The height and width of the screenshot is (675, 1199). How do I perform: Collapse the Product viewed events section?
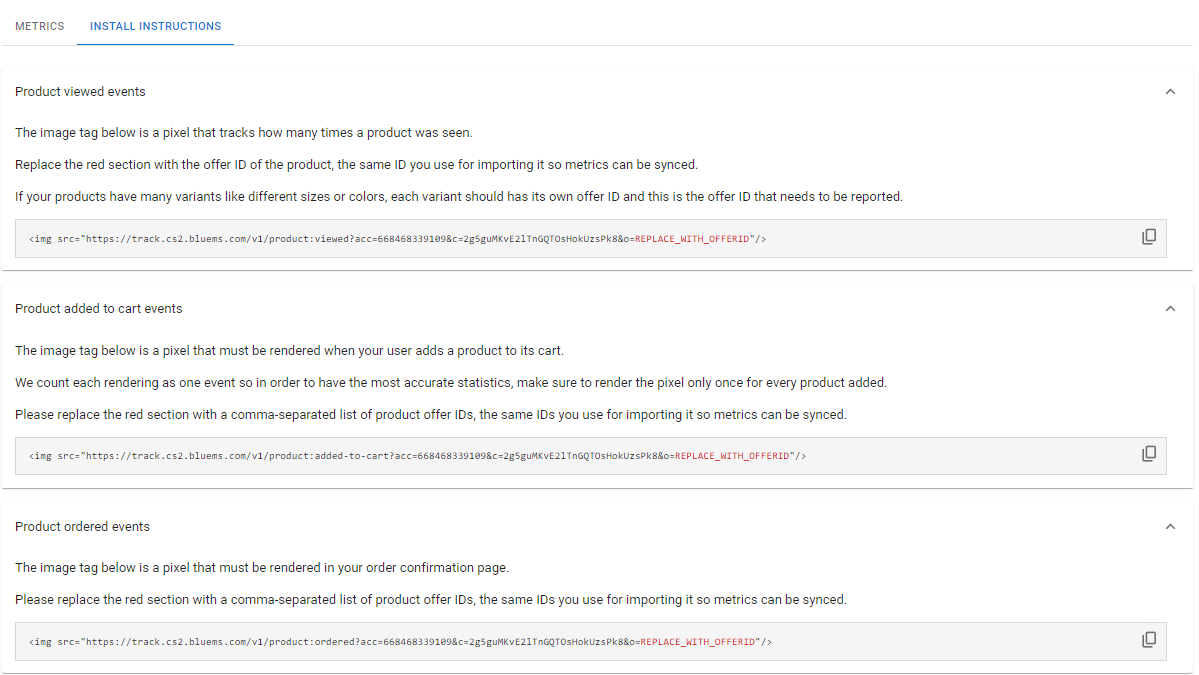click(1170, 92)
